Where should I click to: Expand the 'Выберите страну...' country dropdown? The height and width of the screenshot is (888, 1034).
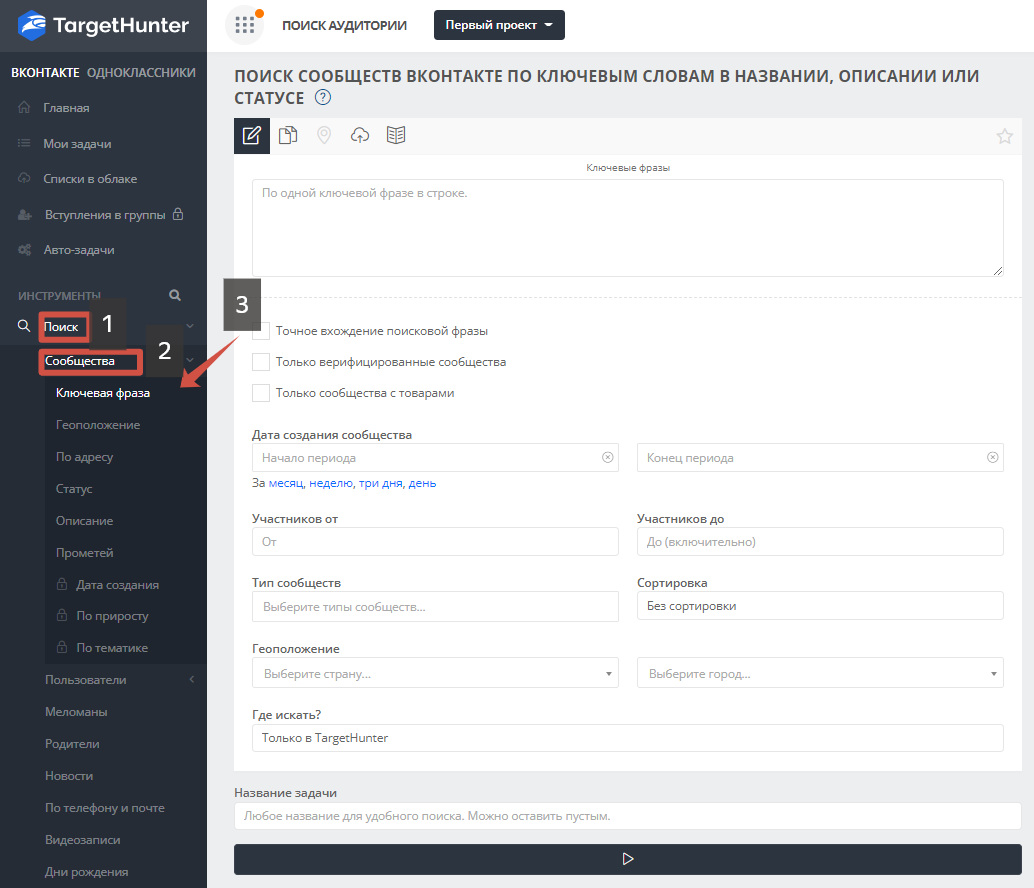[435, 674]
